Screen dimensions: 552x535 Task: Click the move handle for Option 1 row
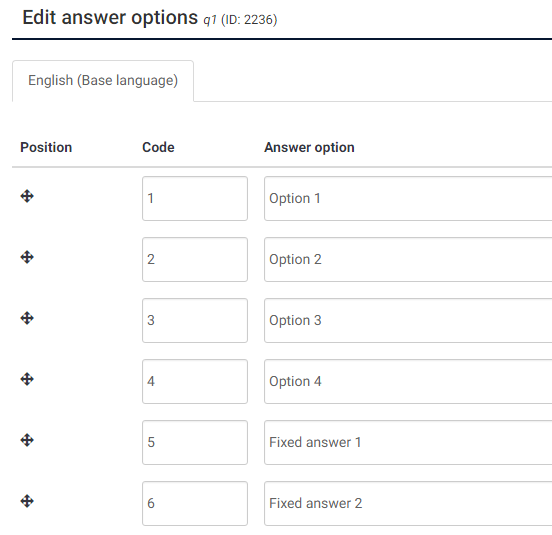[x=27, y=196]
